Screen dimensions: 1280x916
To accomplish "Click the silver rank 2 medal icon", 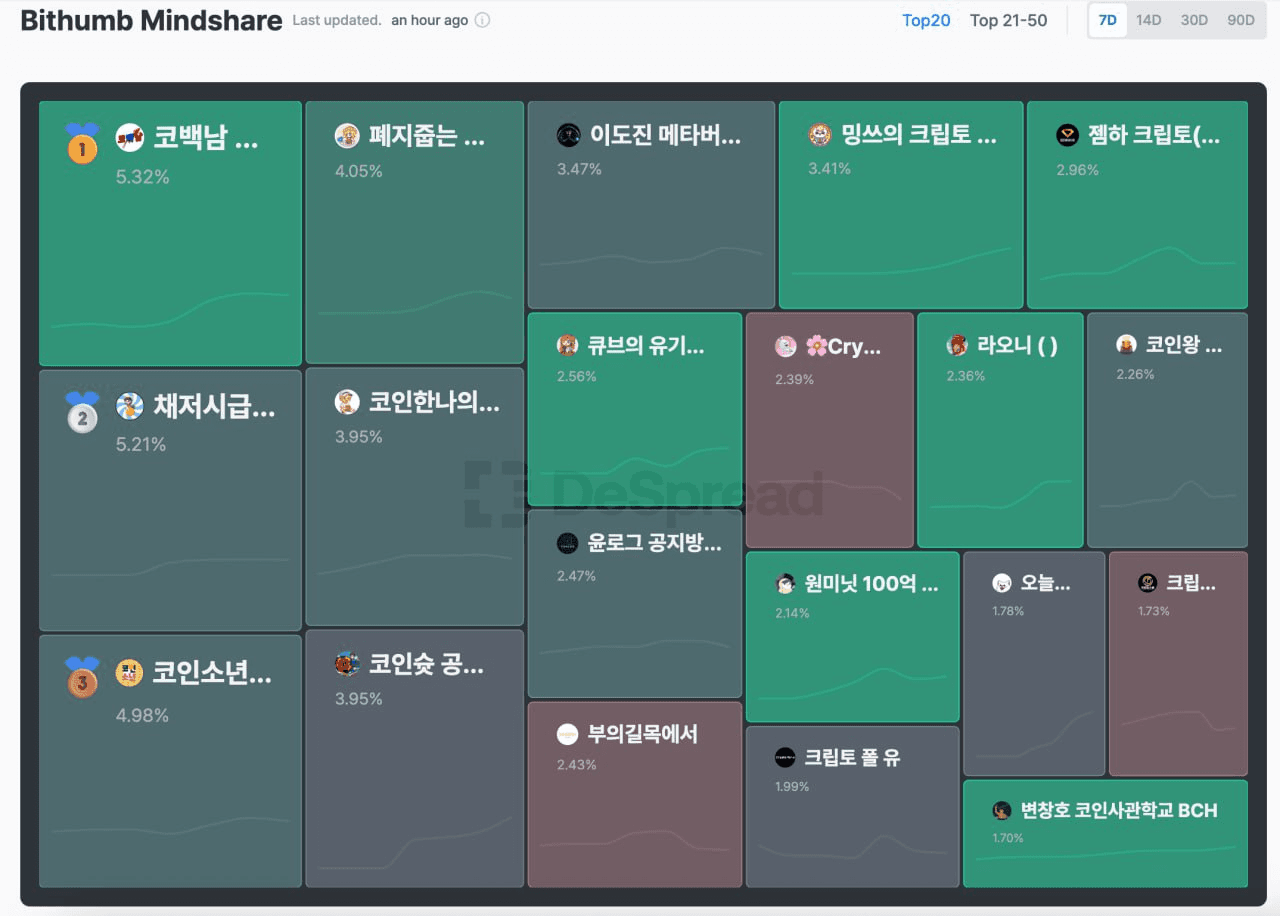I will (82, 412).
